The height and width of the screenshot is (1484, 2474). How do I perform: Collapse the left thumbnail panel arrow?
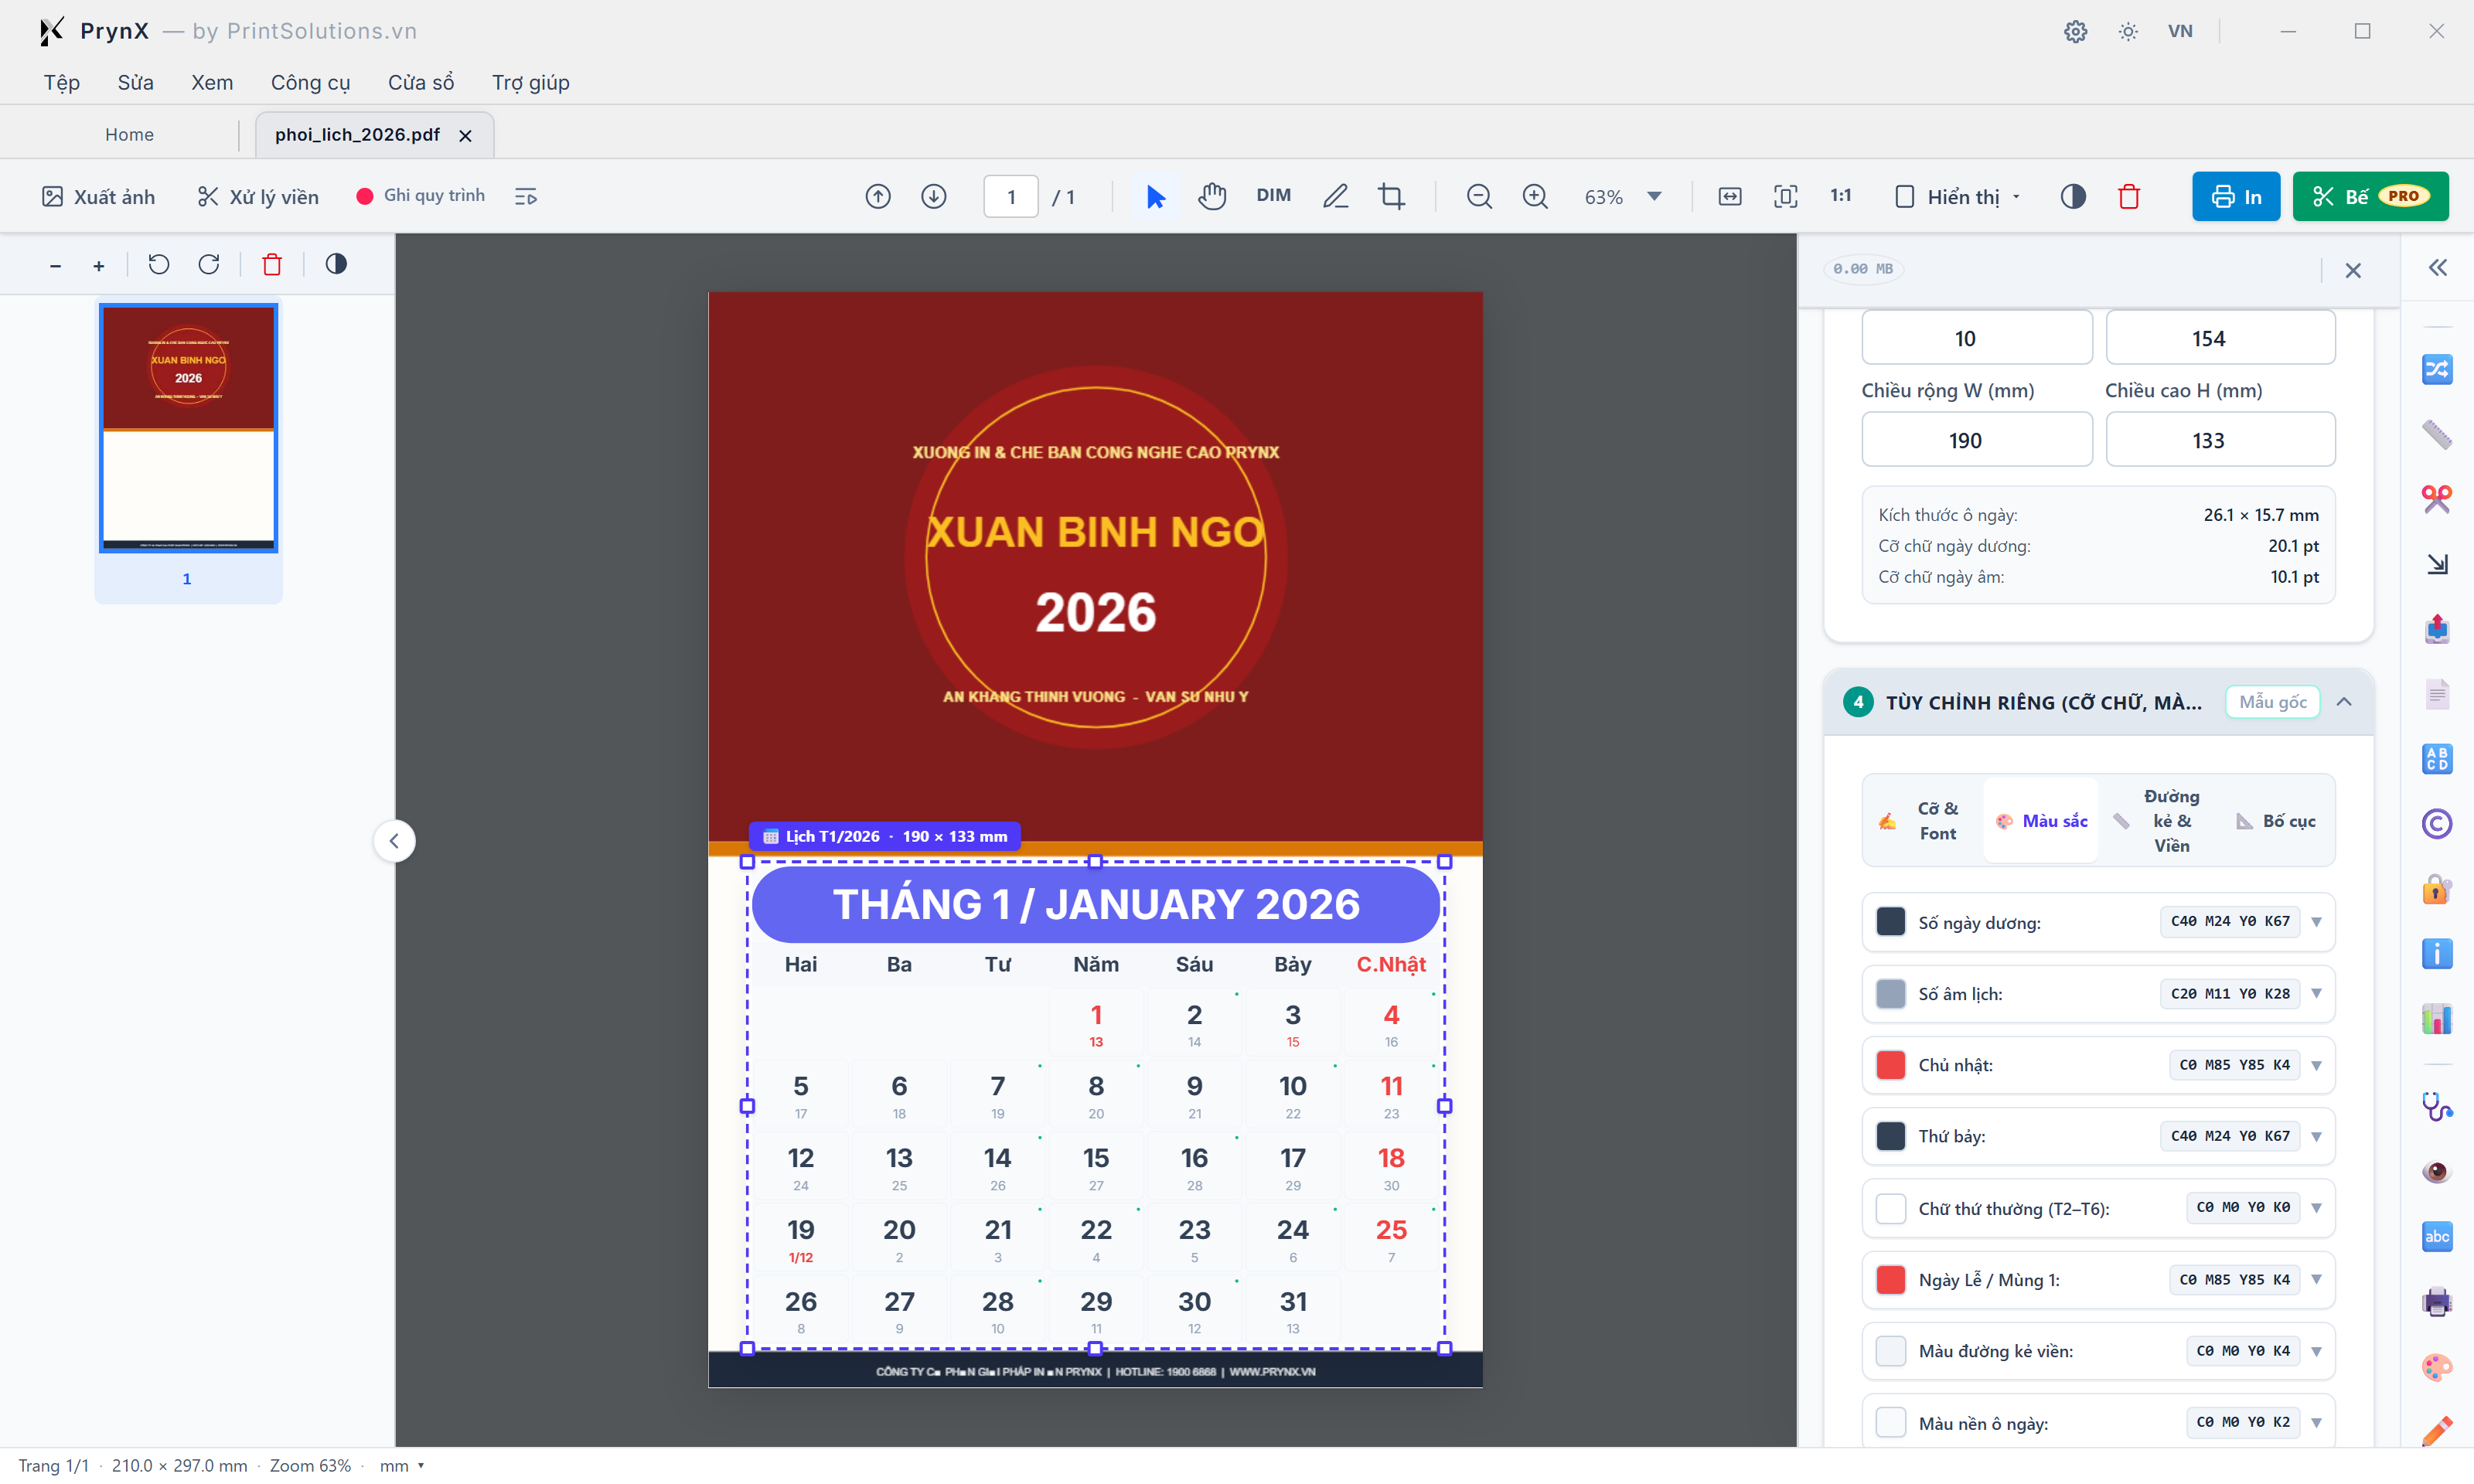click(x=394, y=841)
